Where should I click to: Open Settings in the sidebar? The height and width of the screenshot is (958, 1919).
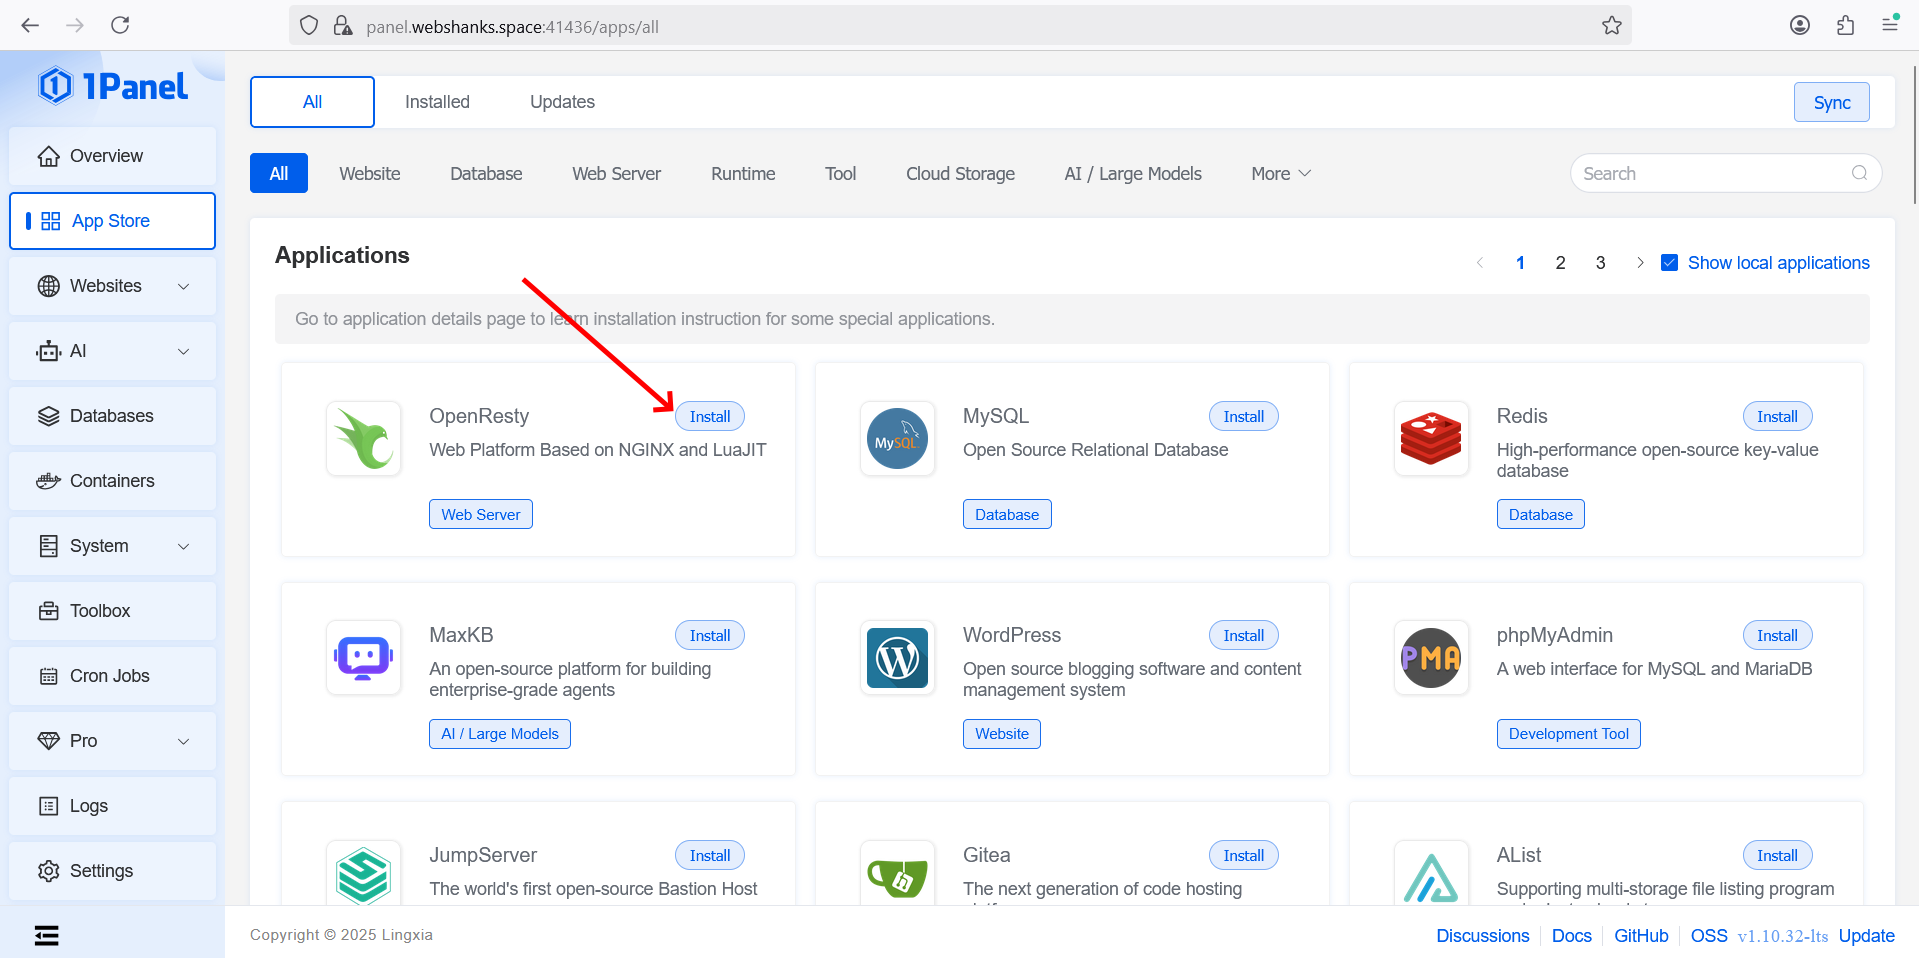(x=112, y=871)
